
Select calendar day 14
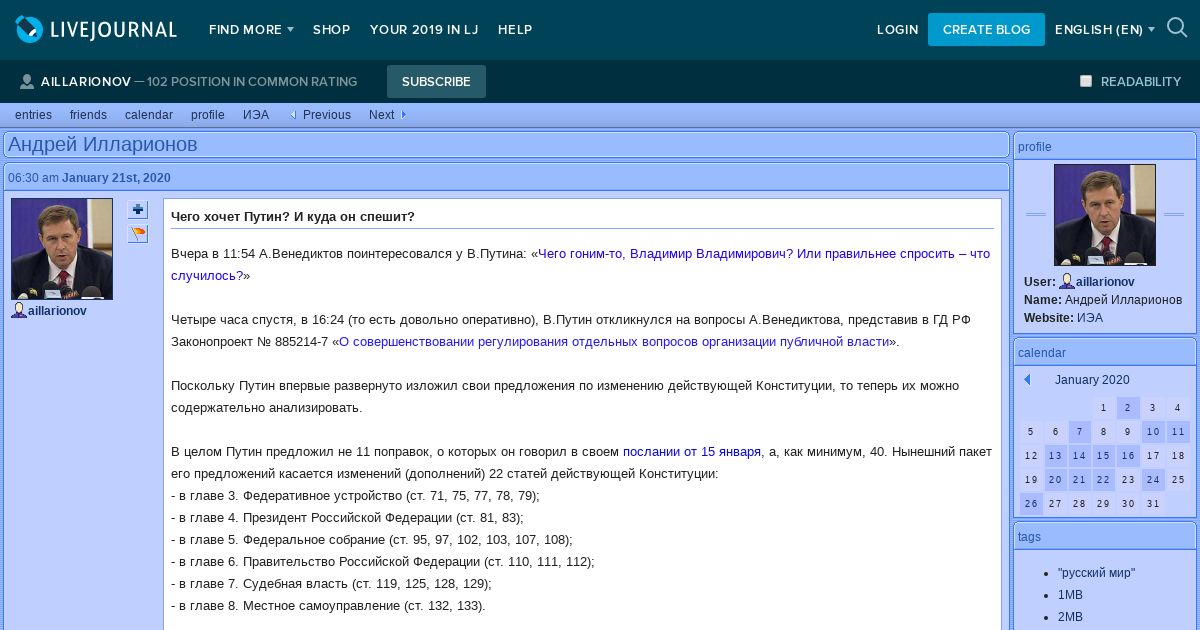1080,456
